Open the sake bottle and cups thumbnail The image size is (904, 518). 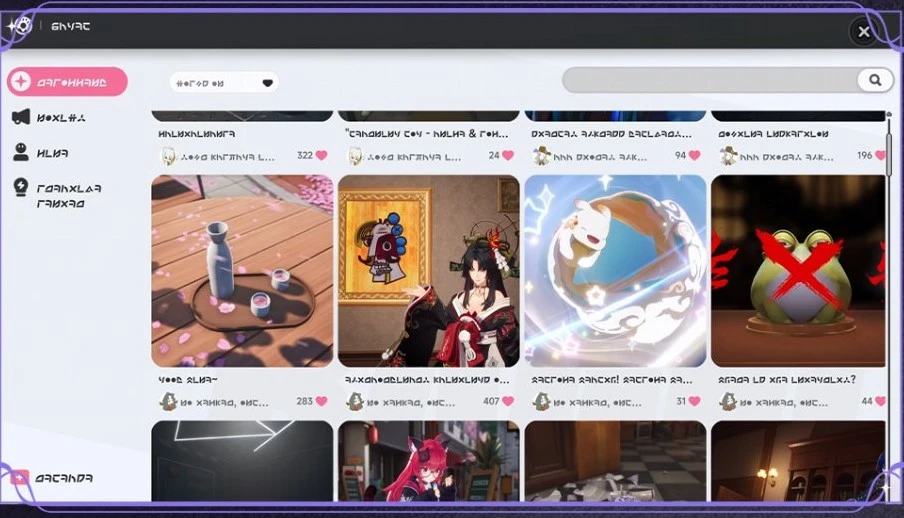point(242,271)
